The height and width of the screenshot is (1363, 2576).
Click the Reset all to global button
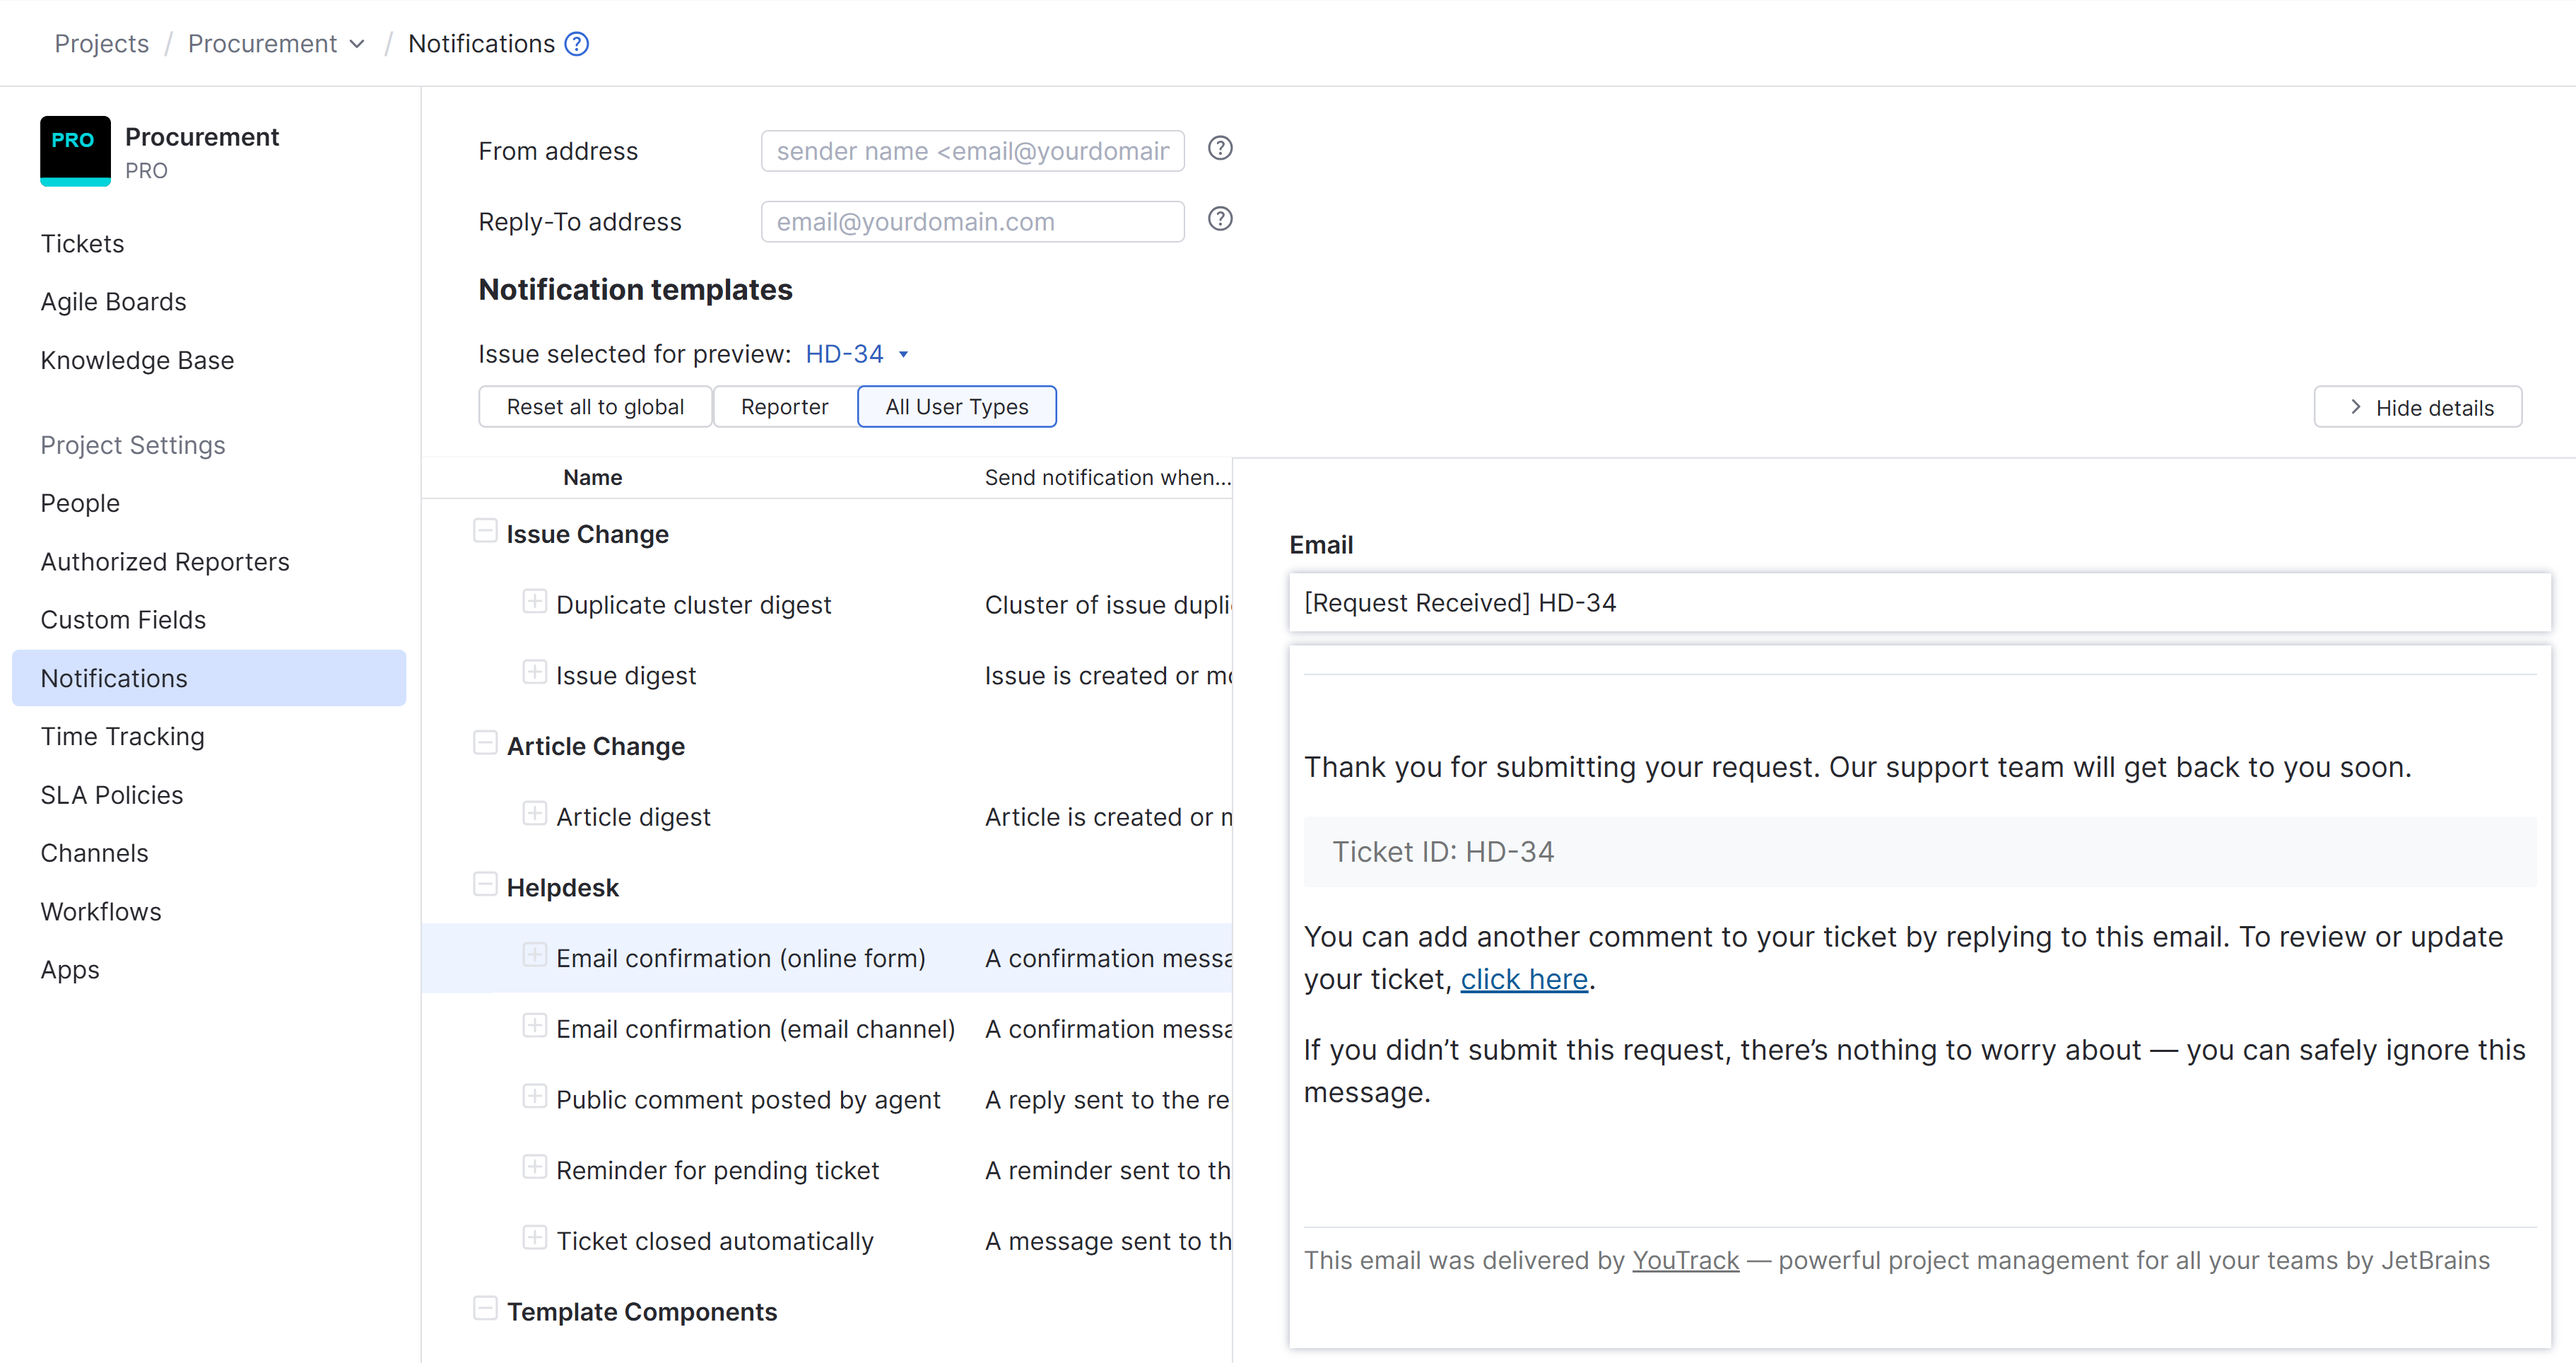tap(595, 407)
